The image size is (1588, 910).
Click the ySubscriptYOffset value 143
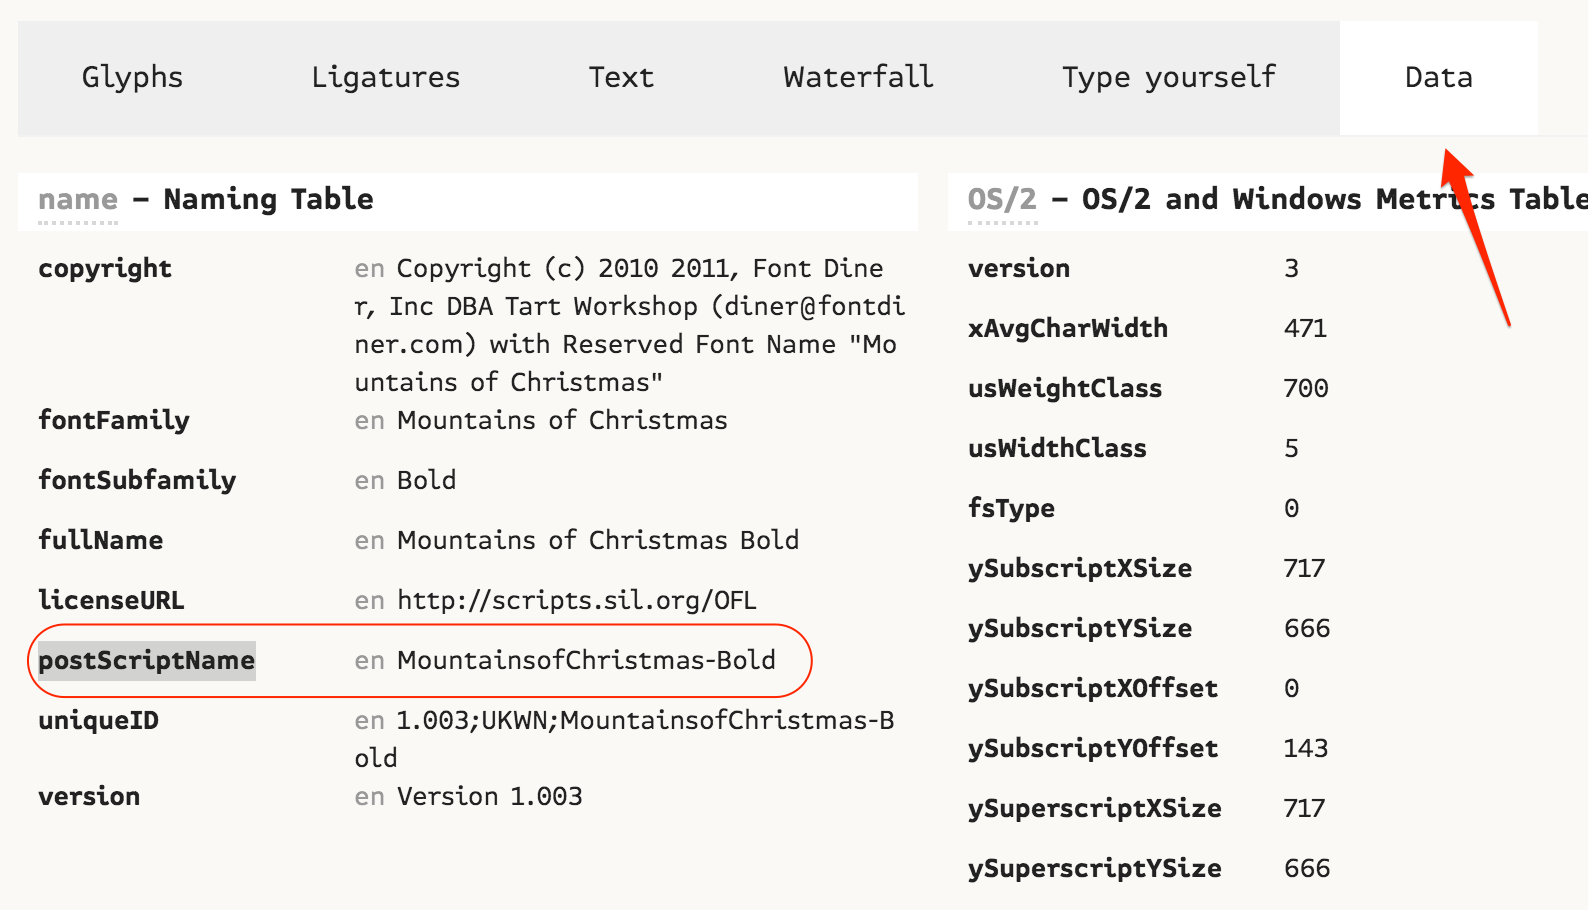point(1306,749)
